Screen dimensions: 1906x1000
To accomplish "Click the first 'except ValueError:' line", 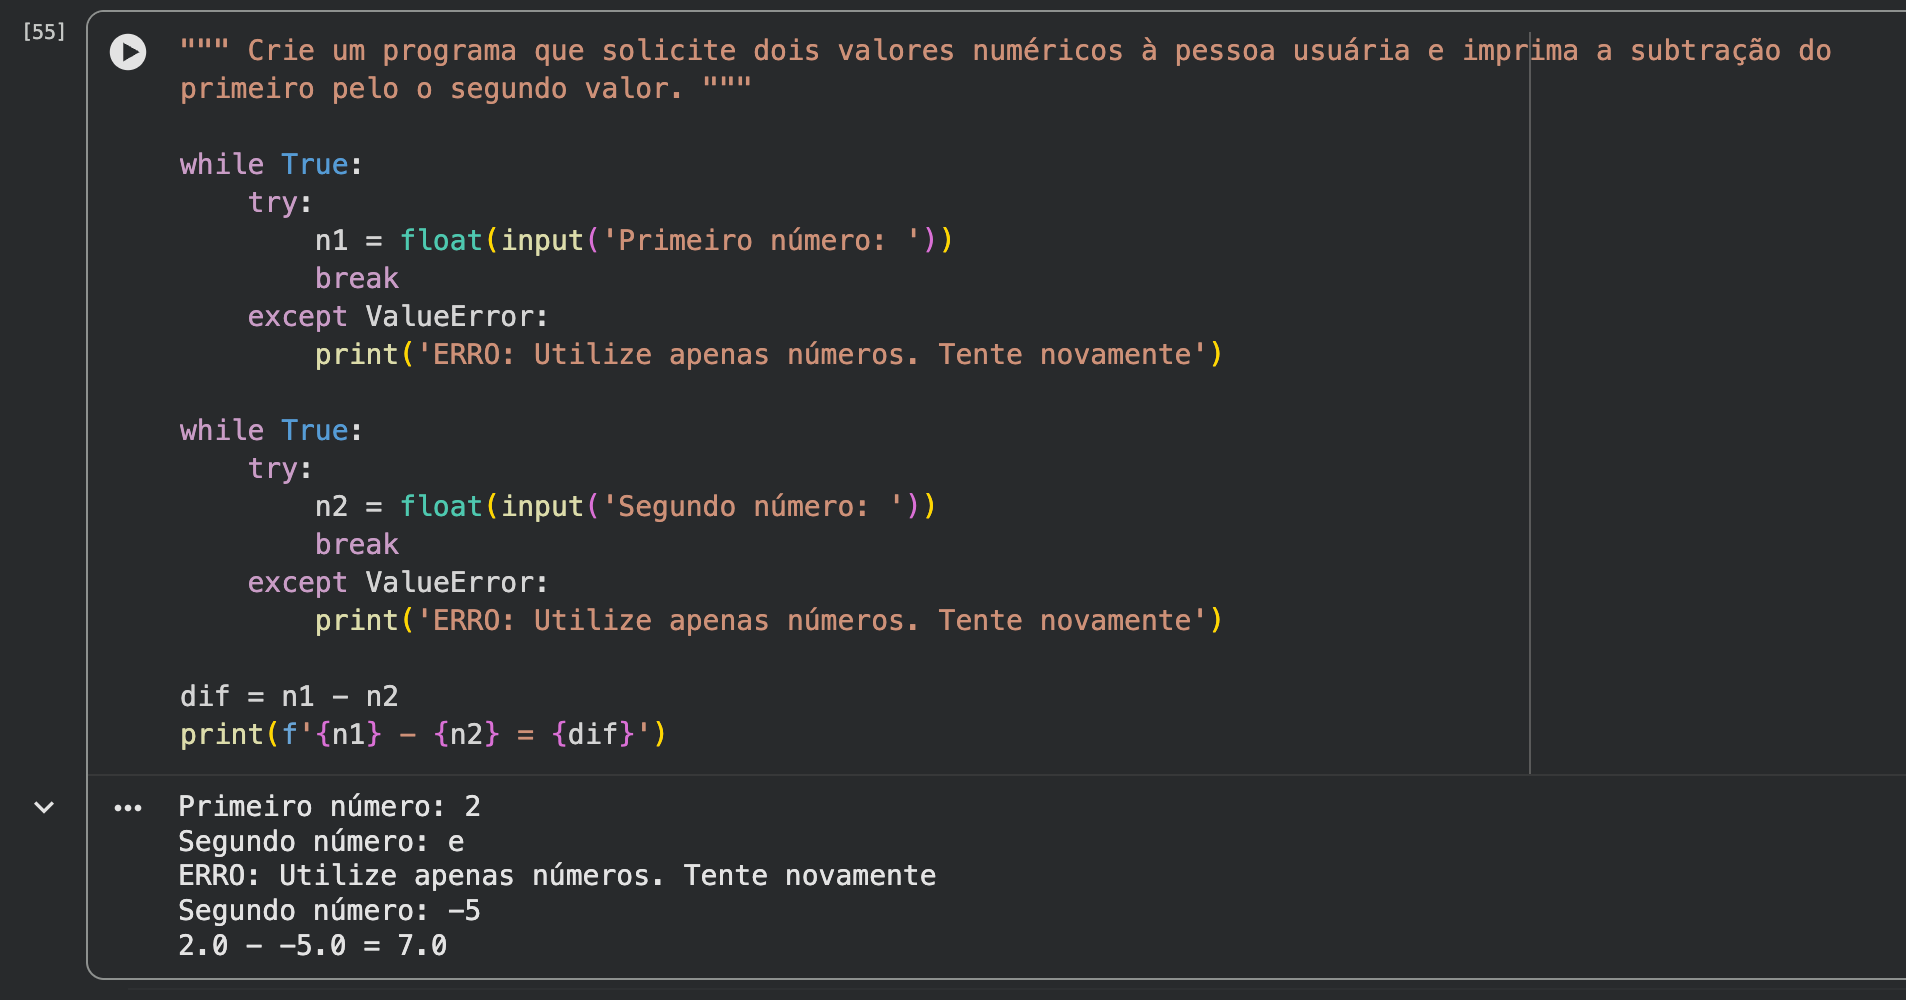I will [398, 317].
